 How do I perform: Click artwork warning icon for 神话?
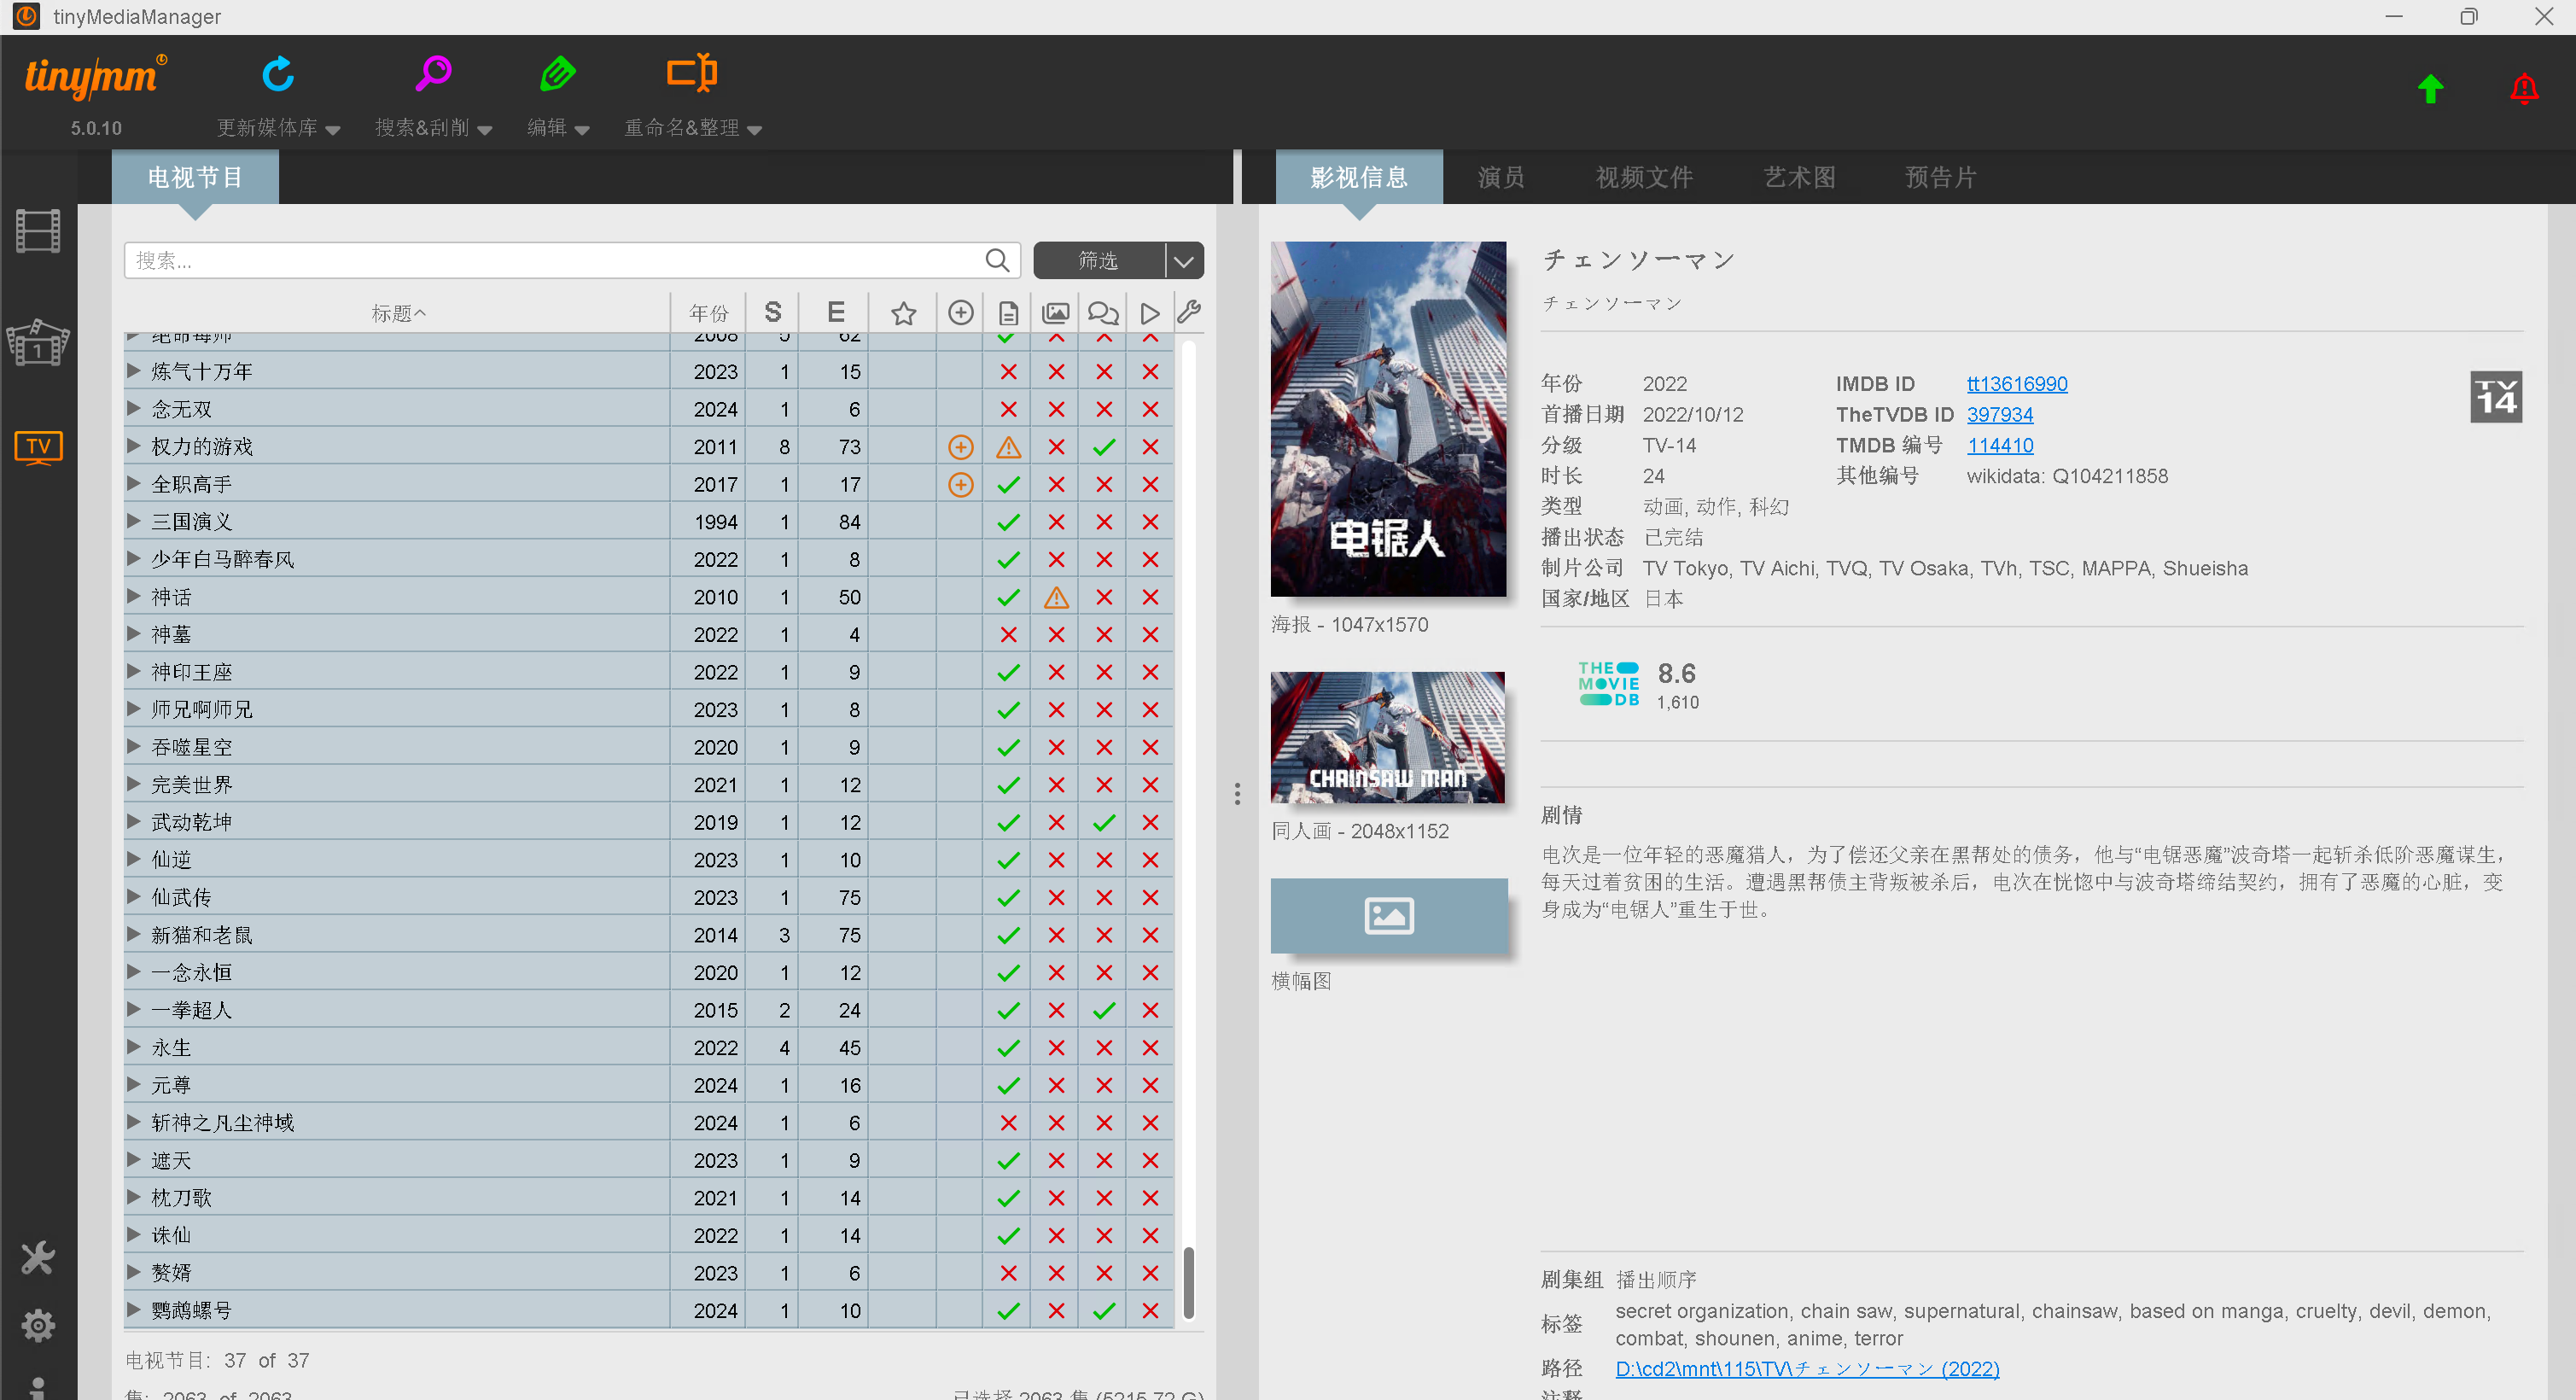pyautogui.click(x=1055, y=597)
